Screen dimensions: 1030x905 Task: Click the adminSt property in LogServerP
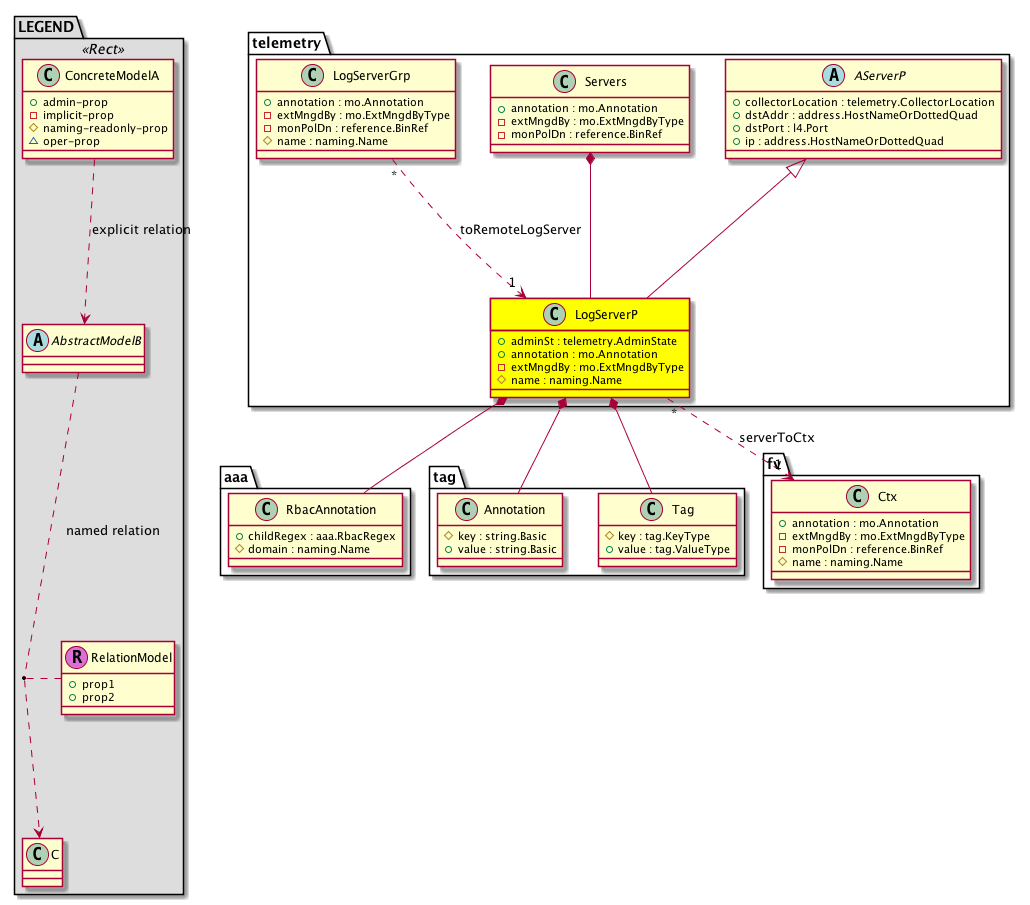click(586, 341)
